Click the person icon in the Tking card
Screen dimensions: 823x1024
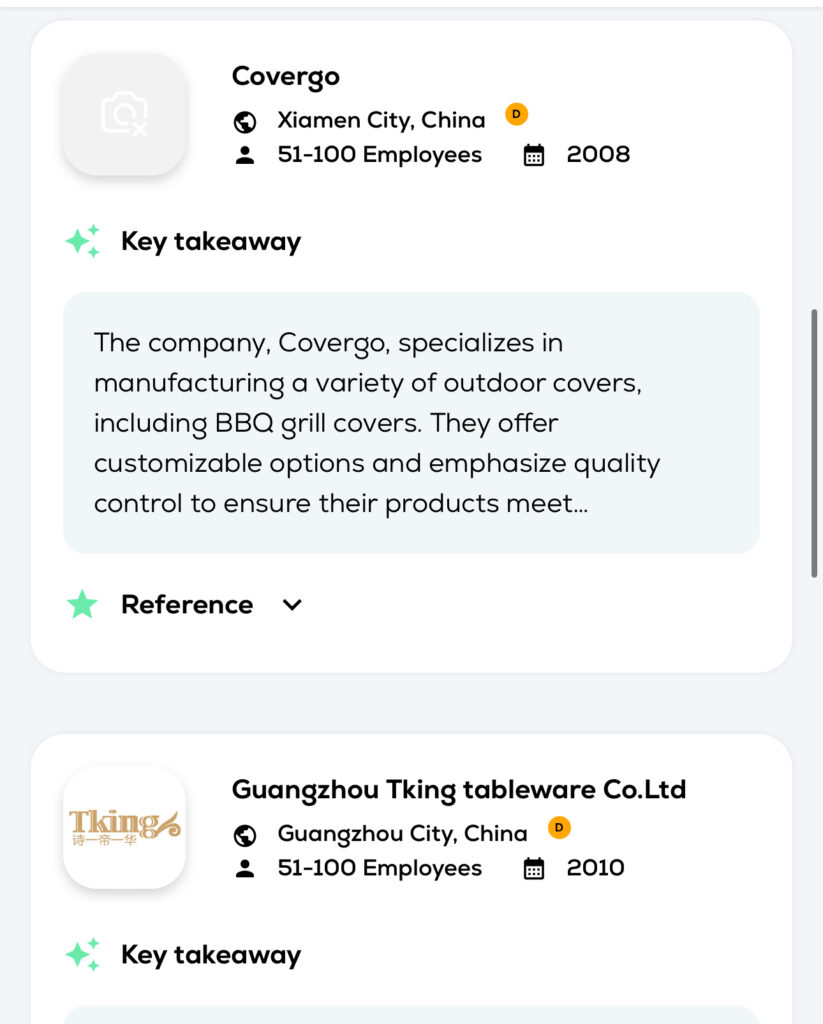point(245,868)
